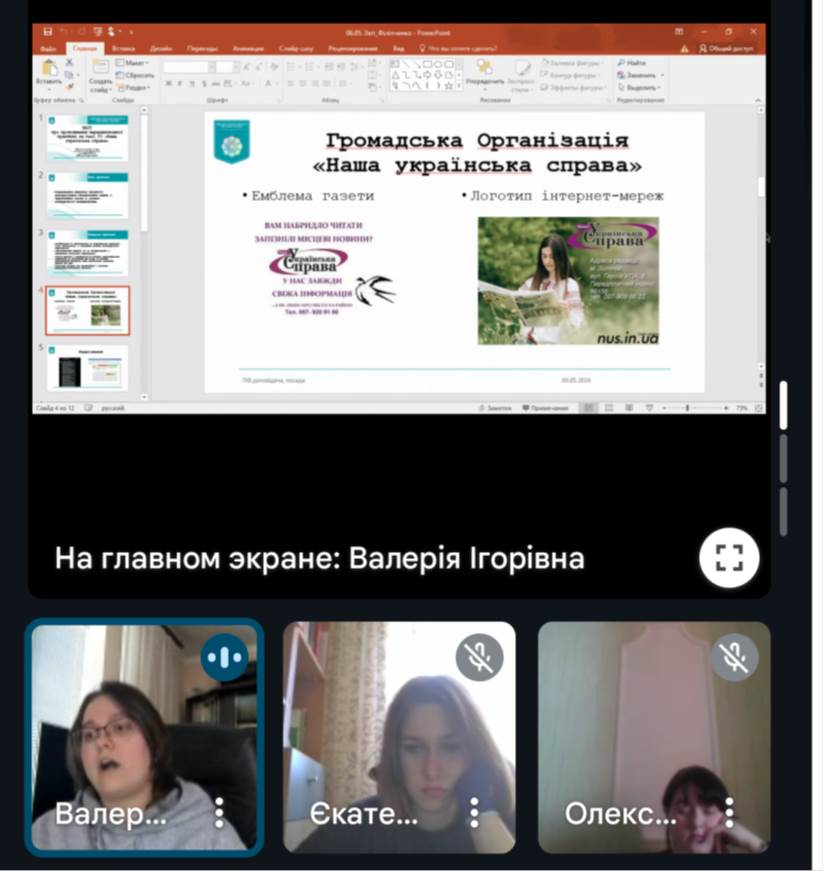Select slide 3 thumbnail in the slide panel
824x871 pixels.
tap(87, 253)
